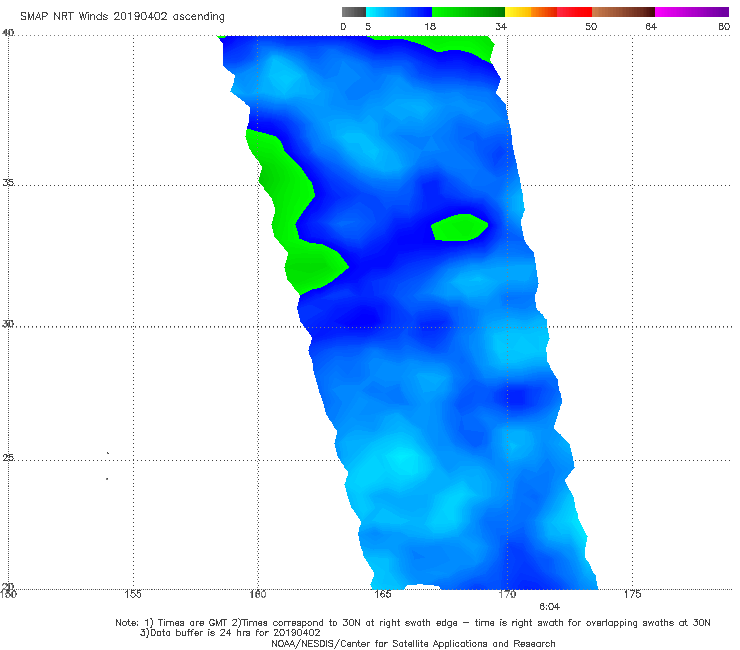Click the isolated green oval wind patch

[459, 228]
